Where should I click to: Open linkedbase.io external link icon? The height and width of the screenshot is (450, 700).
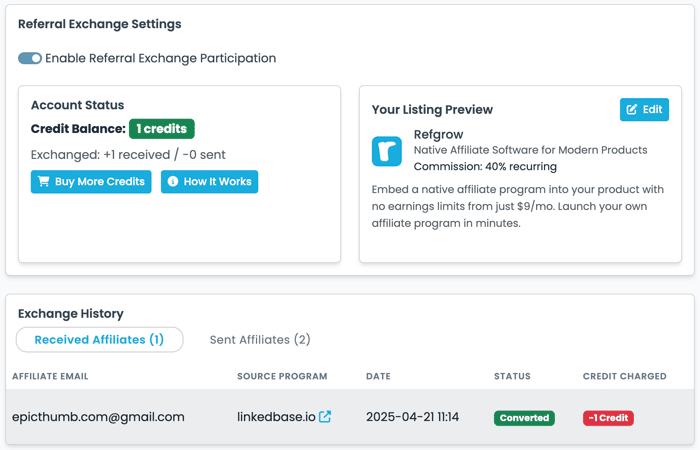(x=325, y=417)
